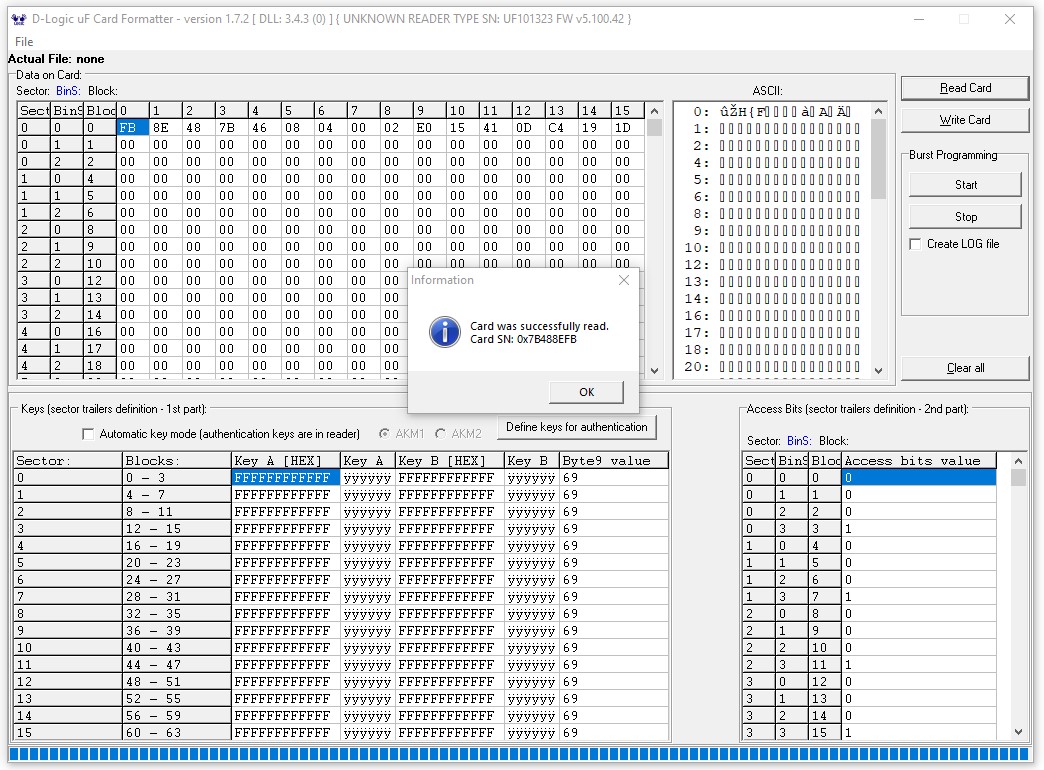Screen dimensions: 1044x770
Task: Click Byte9 value column header
Action: click(614, 460)
